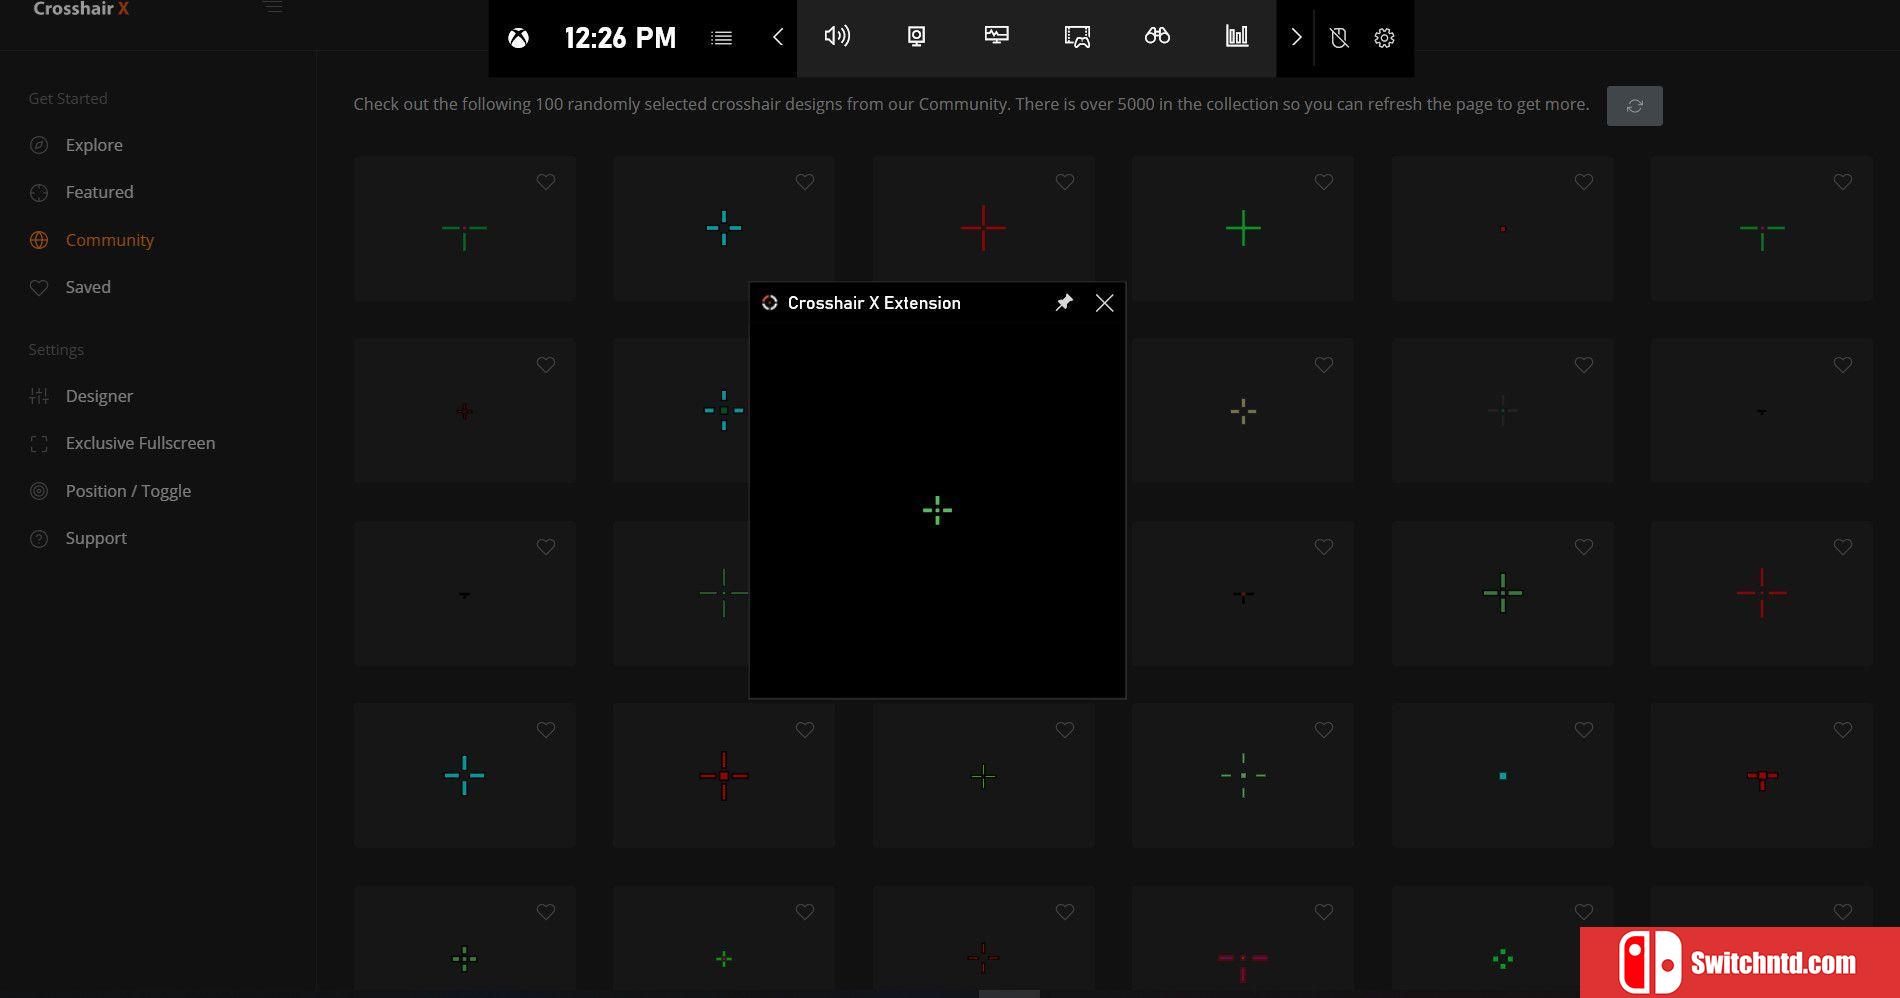This screenshot has height=998, width=1900.
Task: Select the fourth row cyan square dot crosshair
Action: click(x=1503, y=775)
